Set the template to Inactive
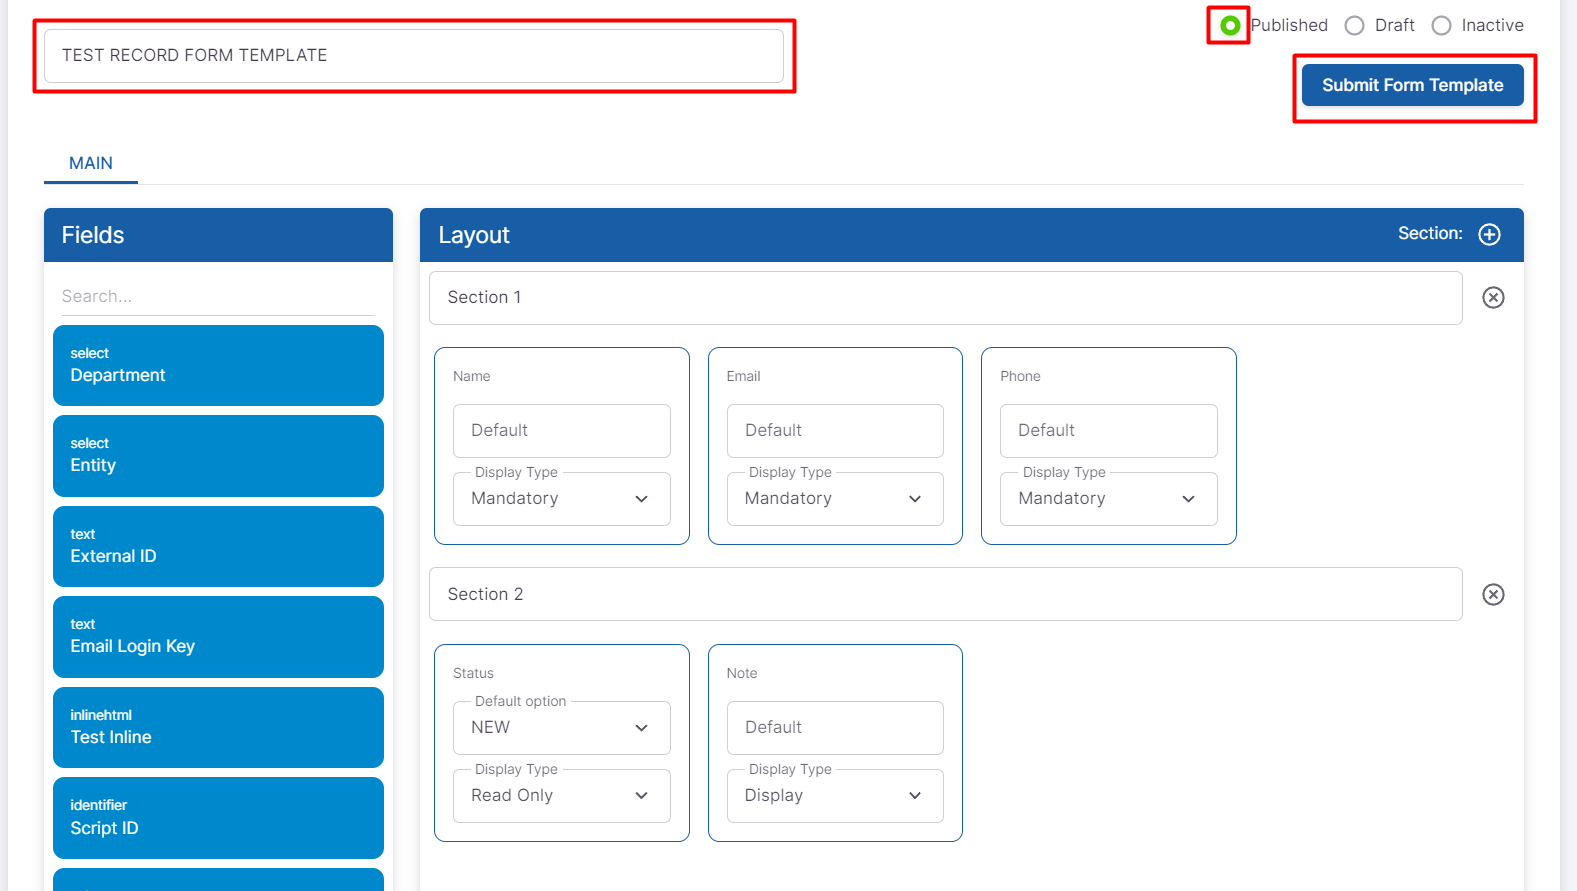1577x891 pixels. (1441, 26)
